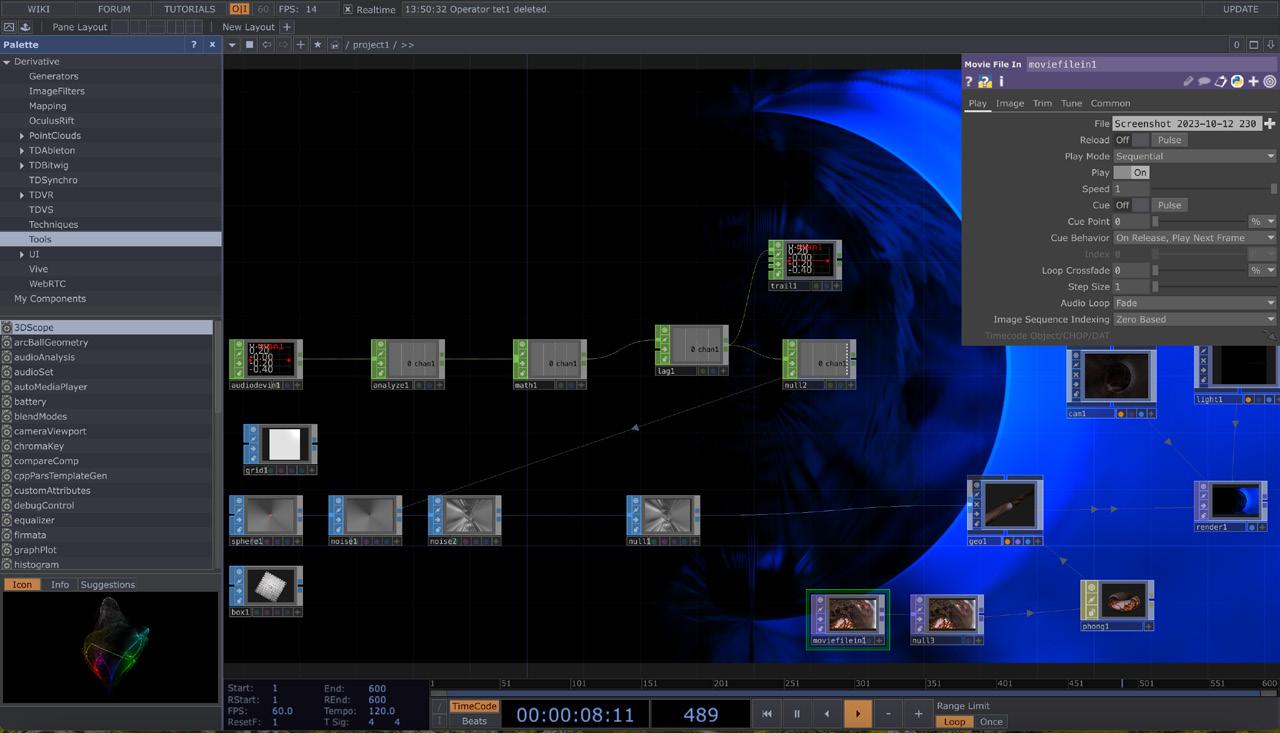This screenshot has height=733, width=1280.
Task: Open the Play Mode dropdown
Action: (1194, 157)
